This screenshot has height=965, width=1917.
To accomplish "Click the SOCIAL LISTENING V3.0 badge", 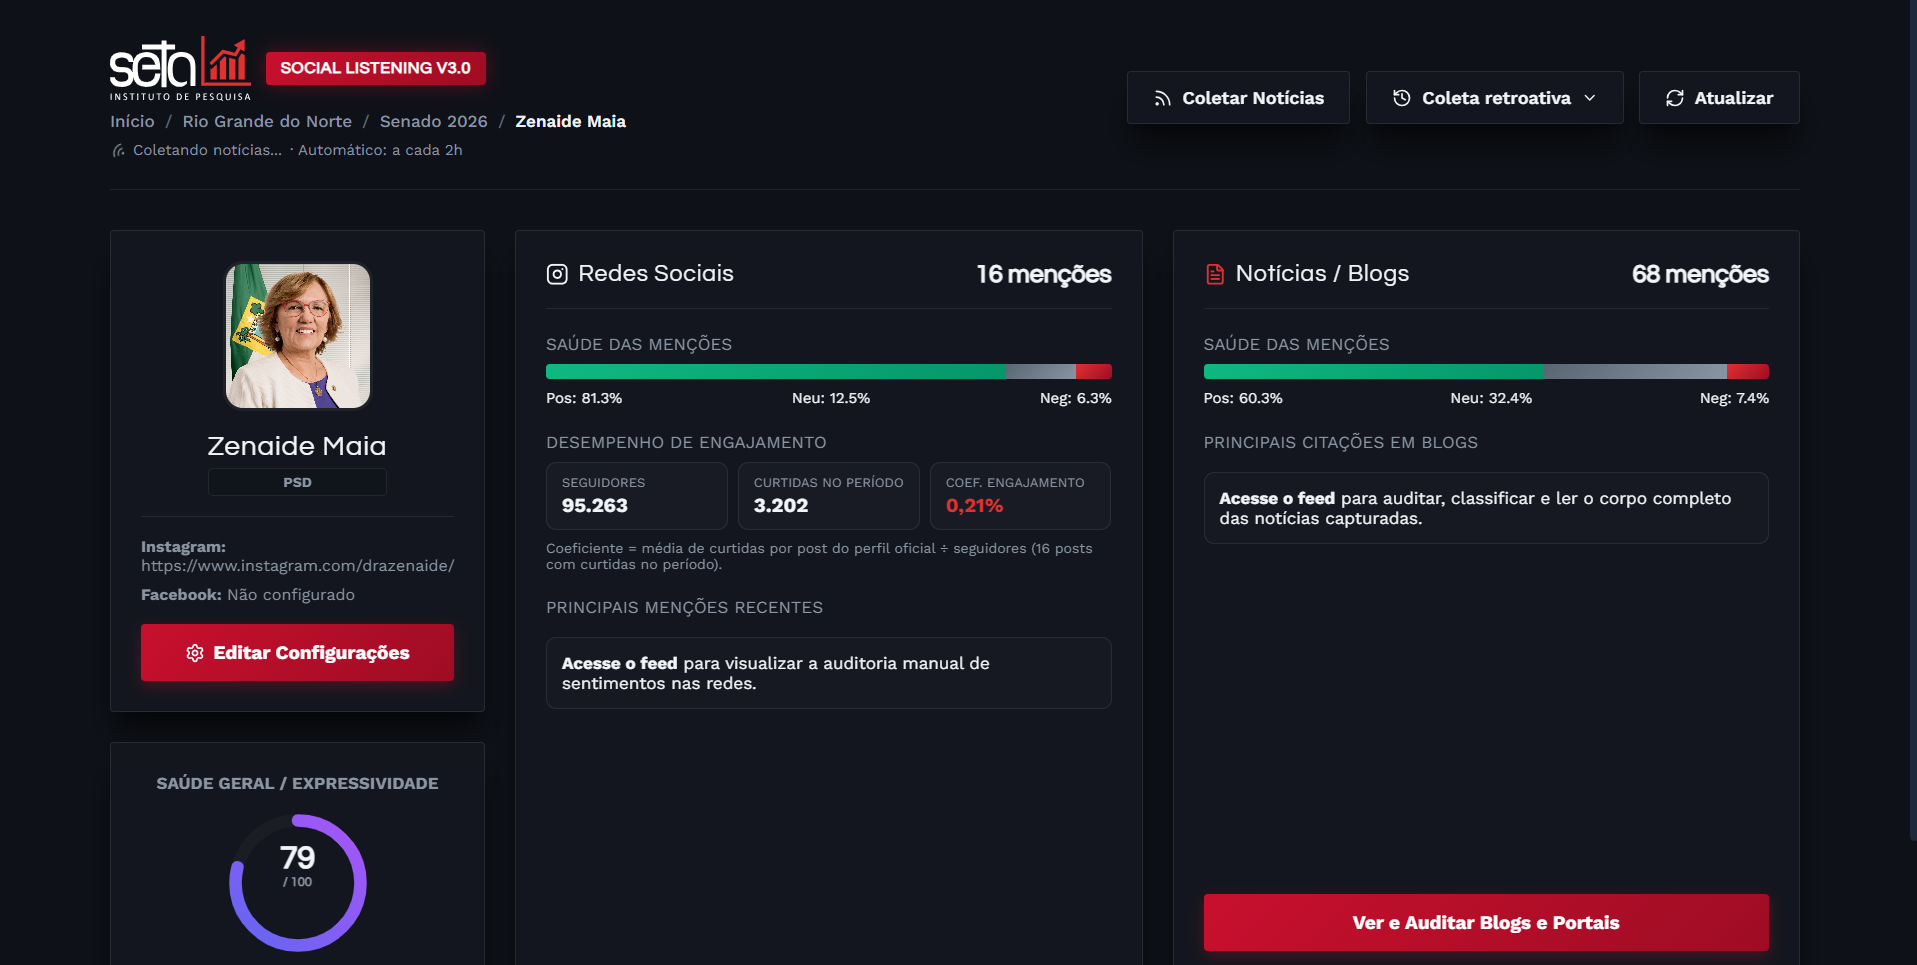I will (376, 68).
